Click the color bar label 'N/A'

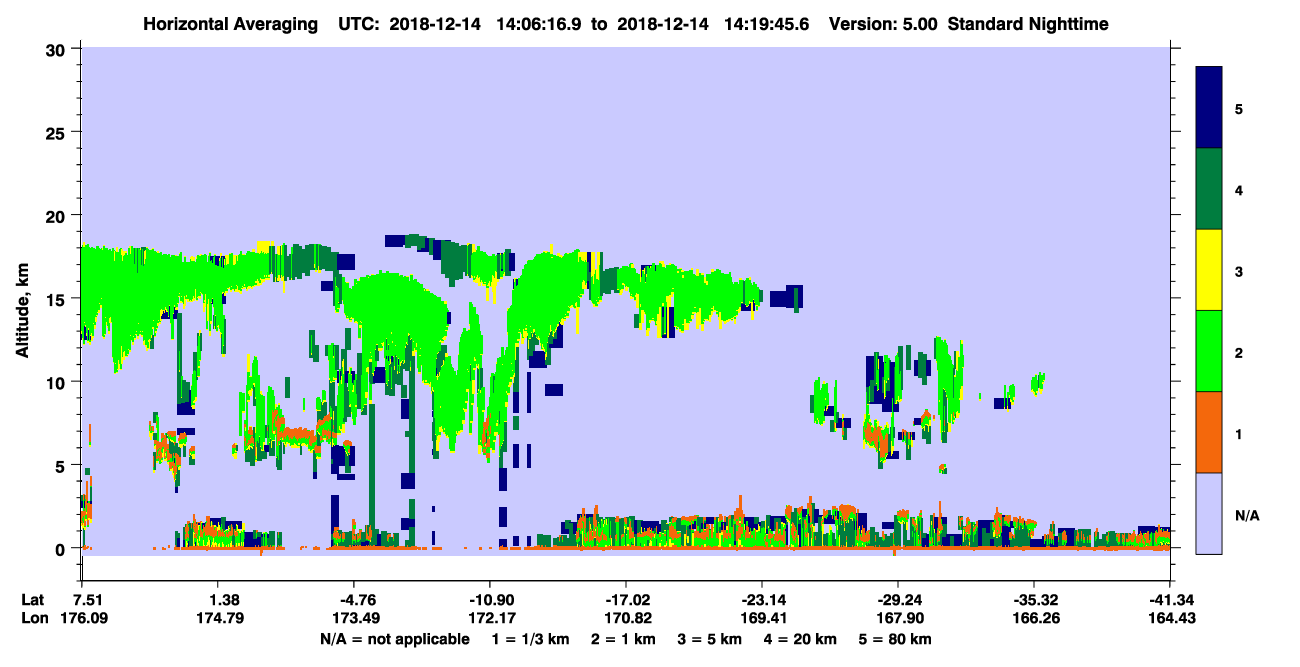pyautogui.click(x=1247, y=515)
